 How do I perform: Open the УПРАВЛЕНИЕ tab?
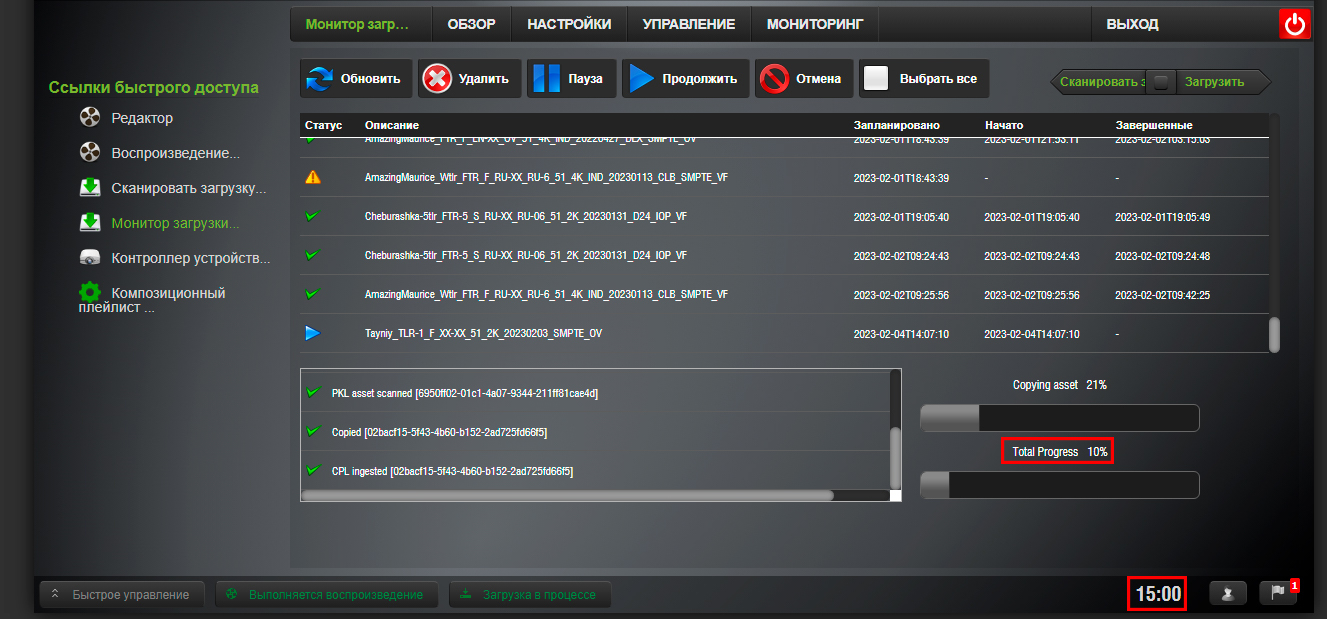click(688, 24)
